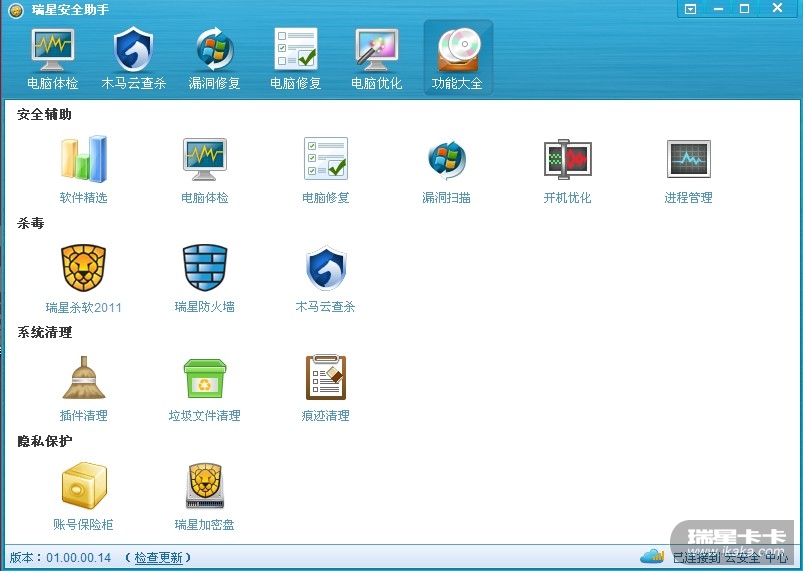Image resolution: width=803 pixels, height=571 pixels.
Task: Open 垃圾文件清理 green bin icon
Action: (x=205, y=378)
